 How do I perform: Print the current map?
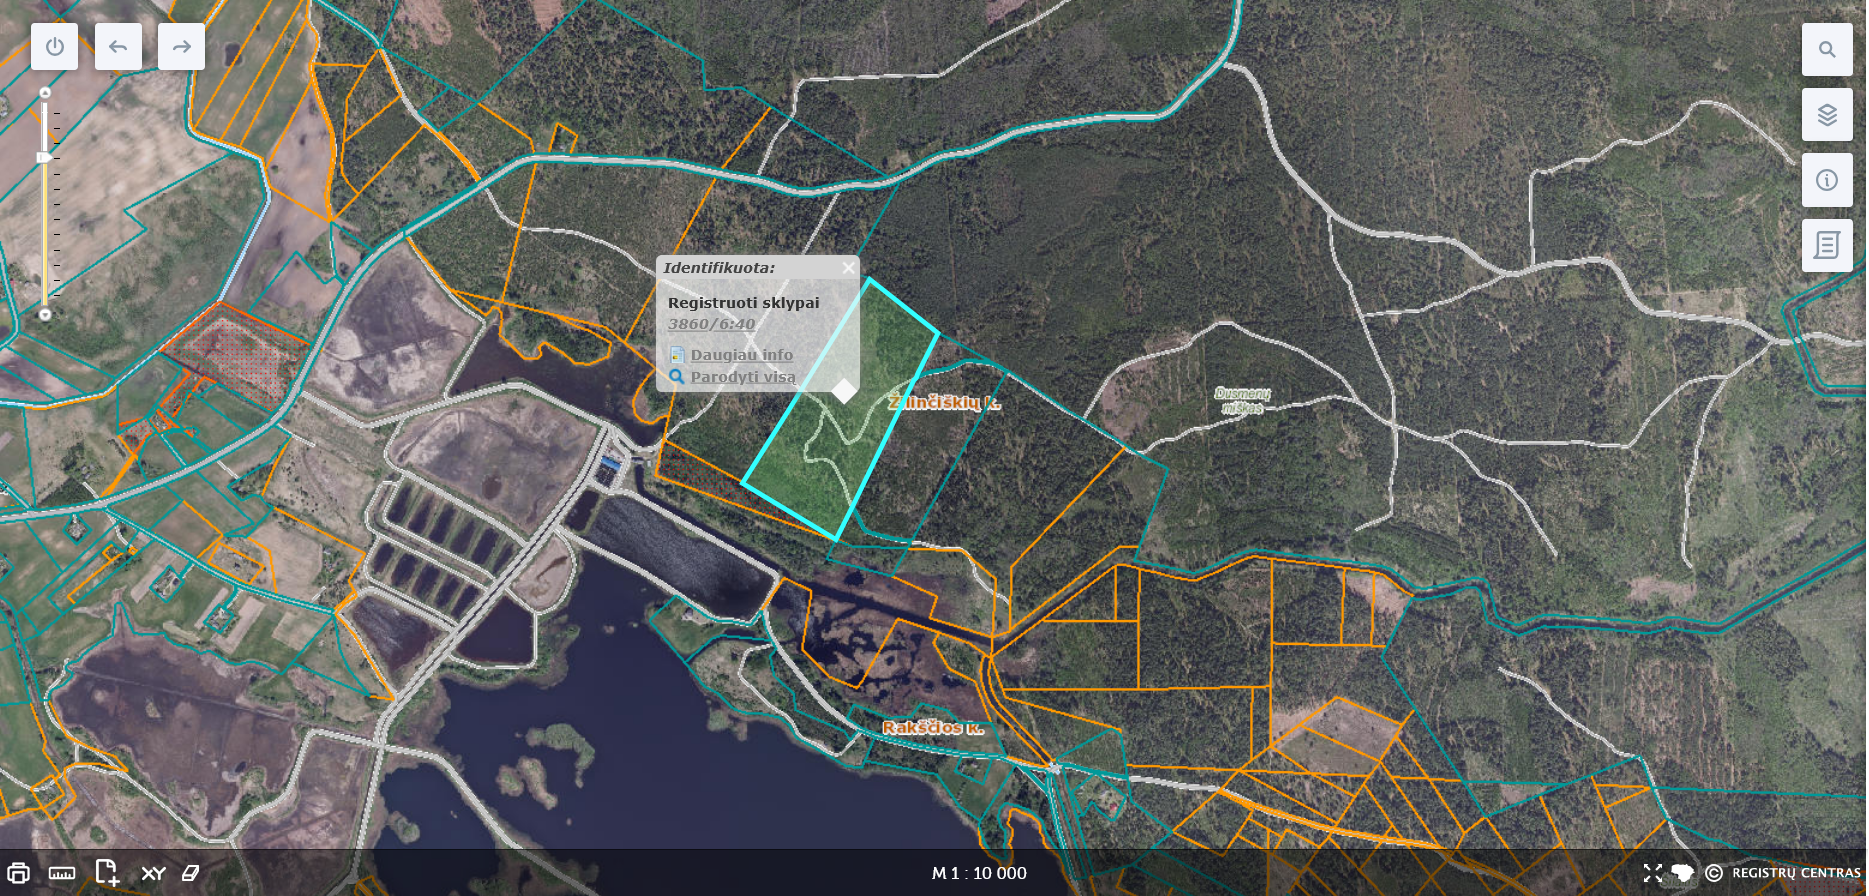click(x=18, y=873)
